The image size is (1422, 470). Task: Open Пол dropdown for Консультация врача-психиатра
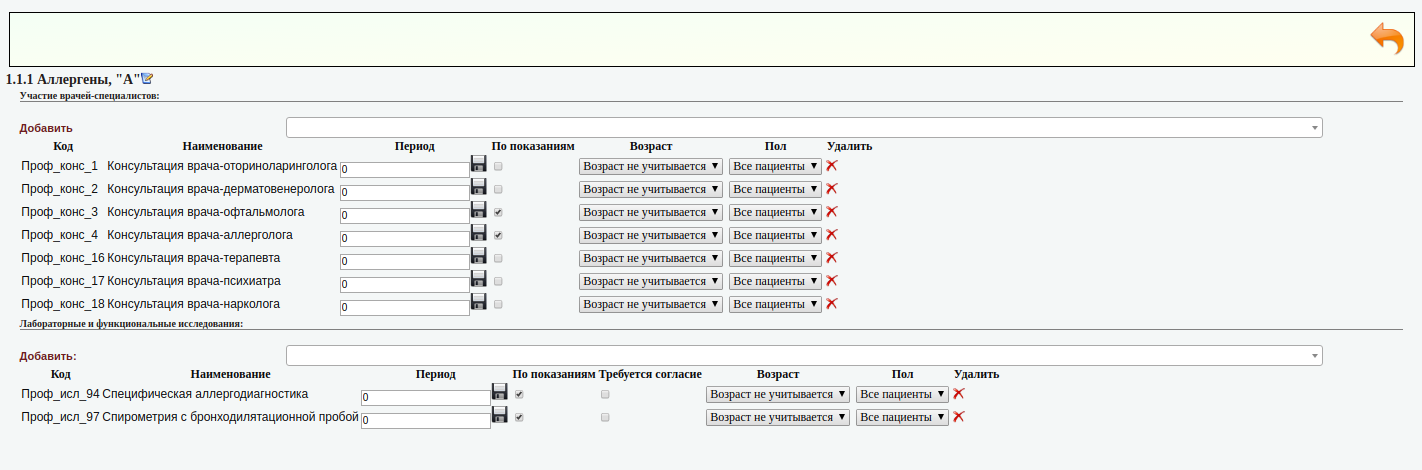(x=774, y=282)
